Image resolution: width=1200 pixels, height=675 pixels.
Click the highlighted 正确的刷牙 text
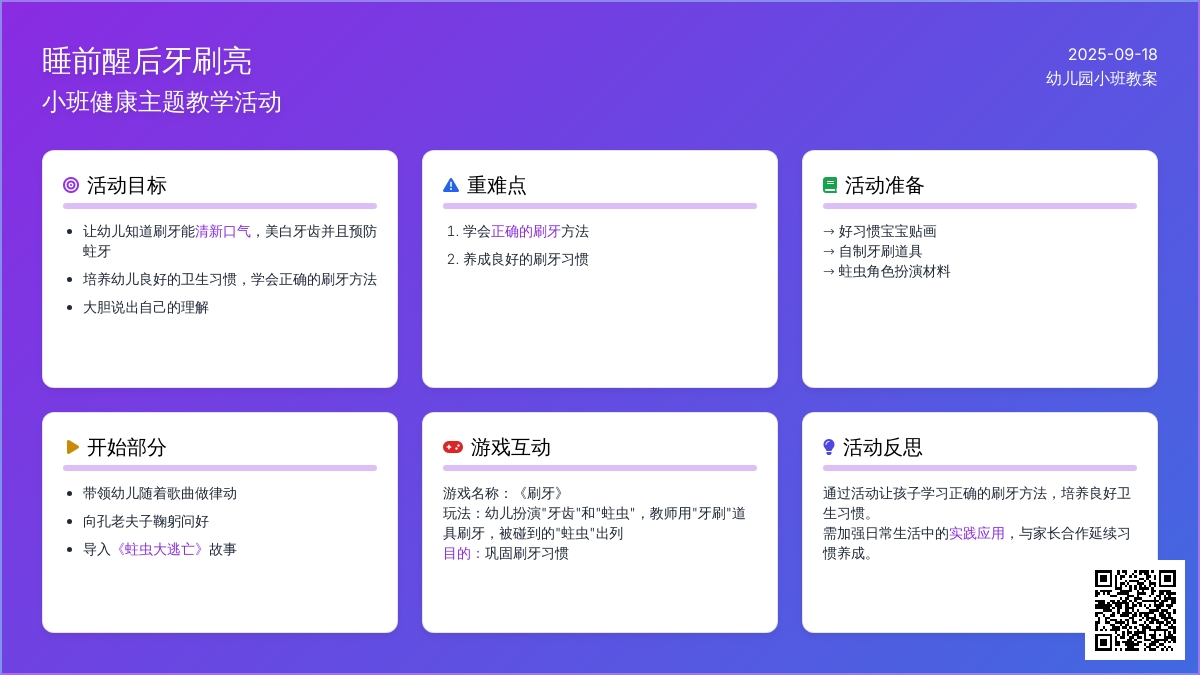point(526,231)
